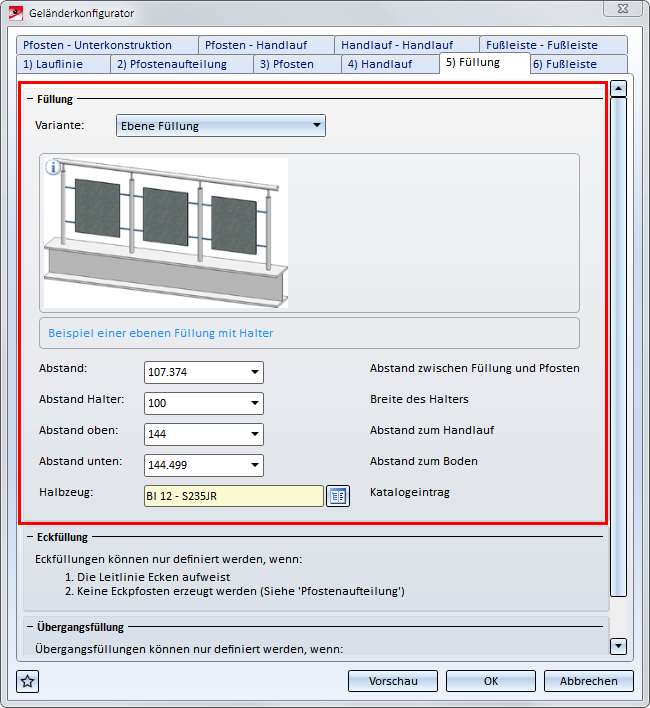The image size is (650, 708).
Task: Open the 4) Handlauf tab
Action: point(390,64)
